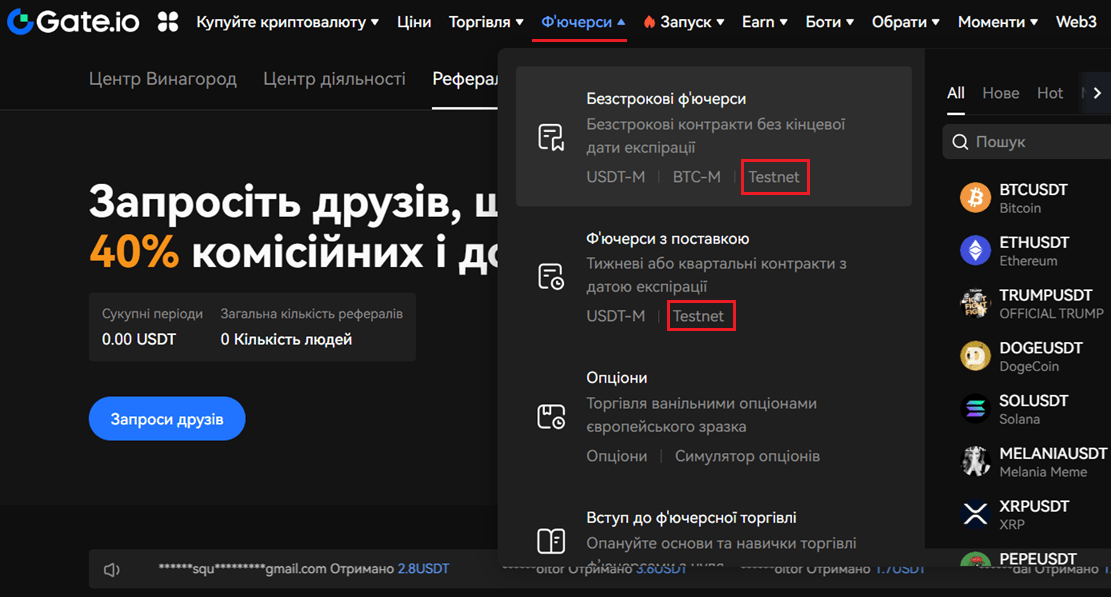Open the Боти dropdown menu
This screenshot has width=1111, height=597.
[830, 22]
